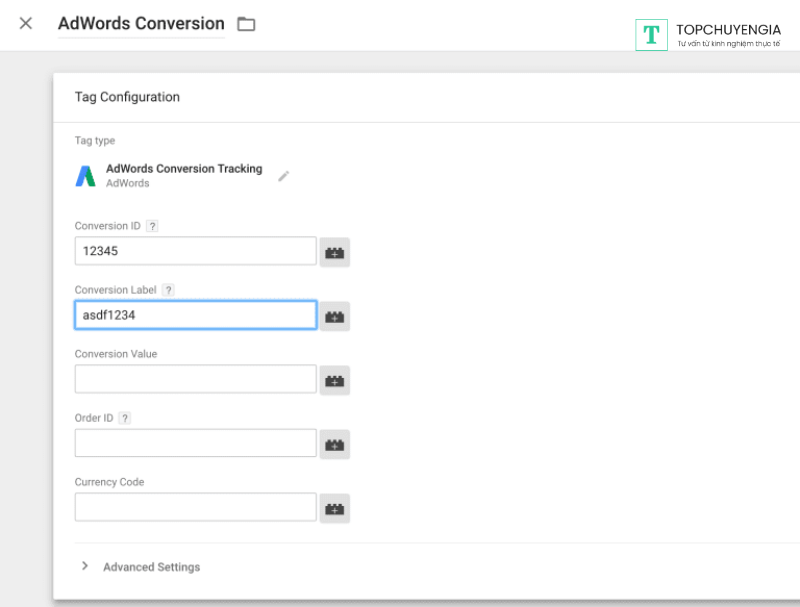Click the empty Conversion Value field
The height and width of the screenshot is (607, 800).
195,379
